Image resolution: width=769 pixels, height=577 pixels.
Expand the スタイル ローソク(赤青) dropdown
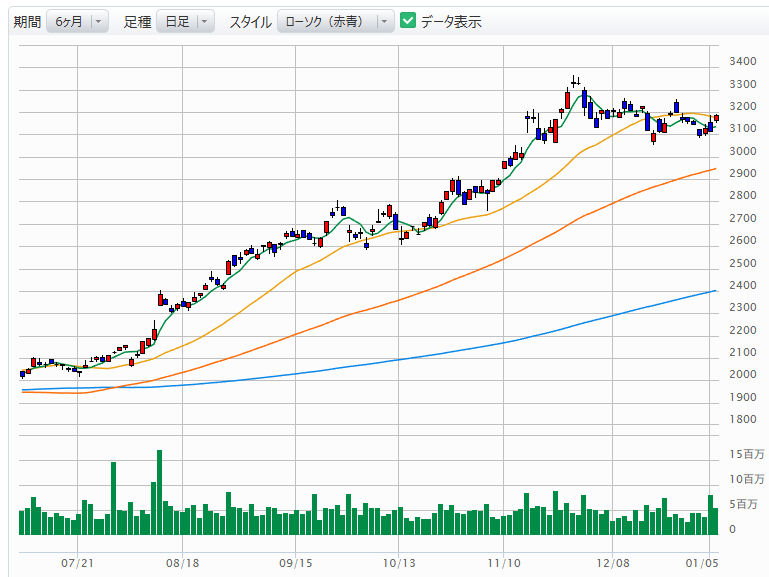coord(335,21)
